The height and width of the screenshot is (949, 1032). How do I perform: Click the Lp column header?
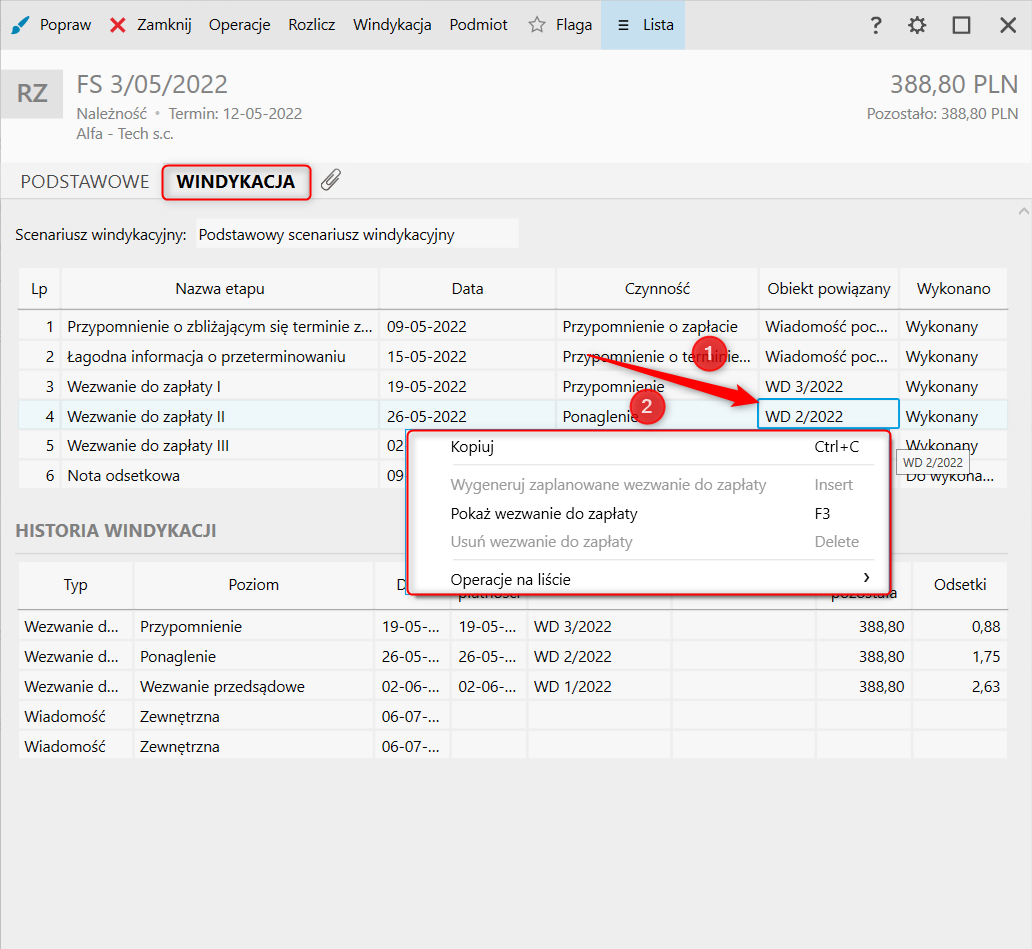(39, 289)
